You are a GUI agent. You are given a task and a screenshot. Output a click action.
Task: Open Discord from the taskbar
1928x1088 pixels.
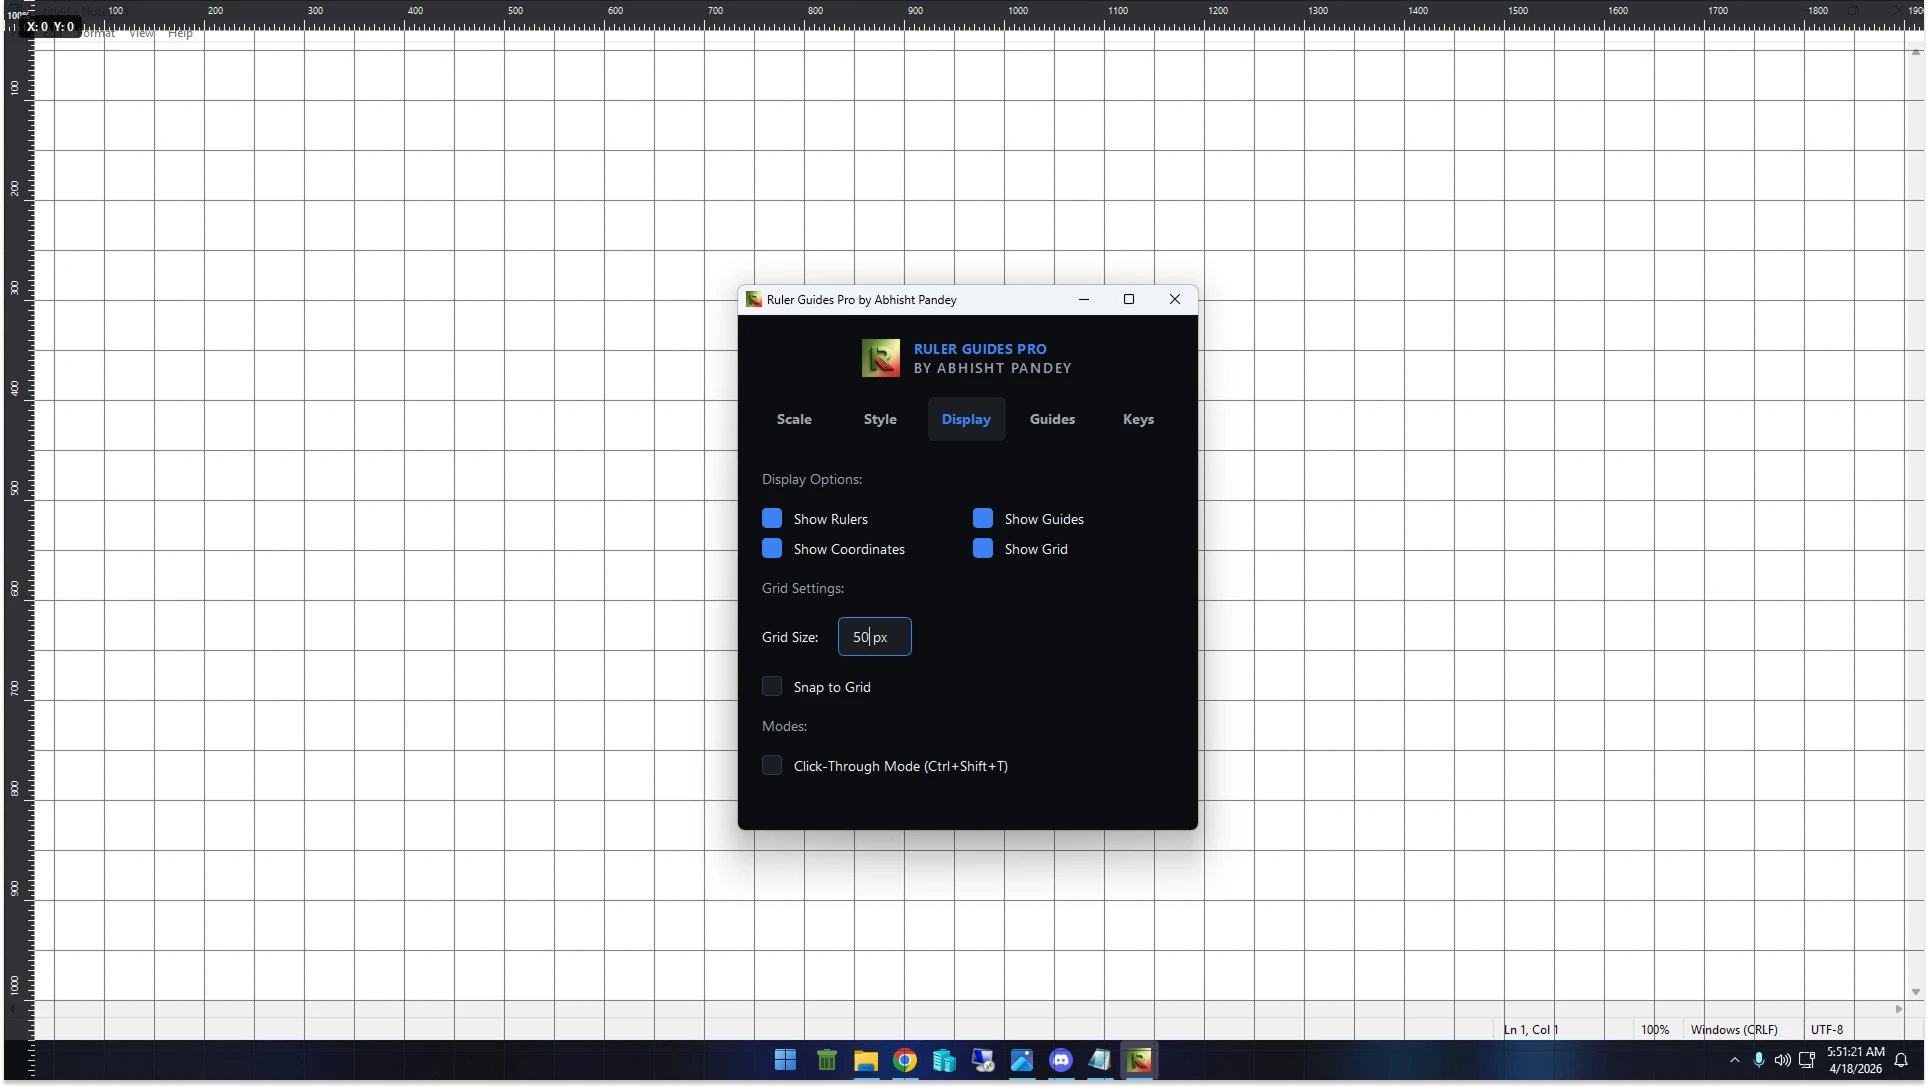tap(1060, 1060)
